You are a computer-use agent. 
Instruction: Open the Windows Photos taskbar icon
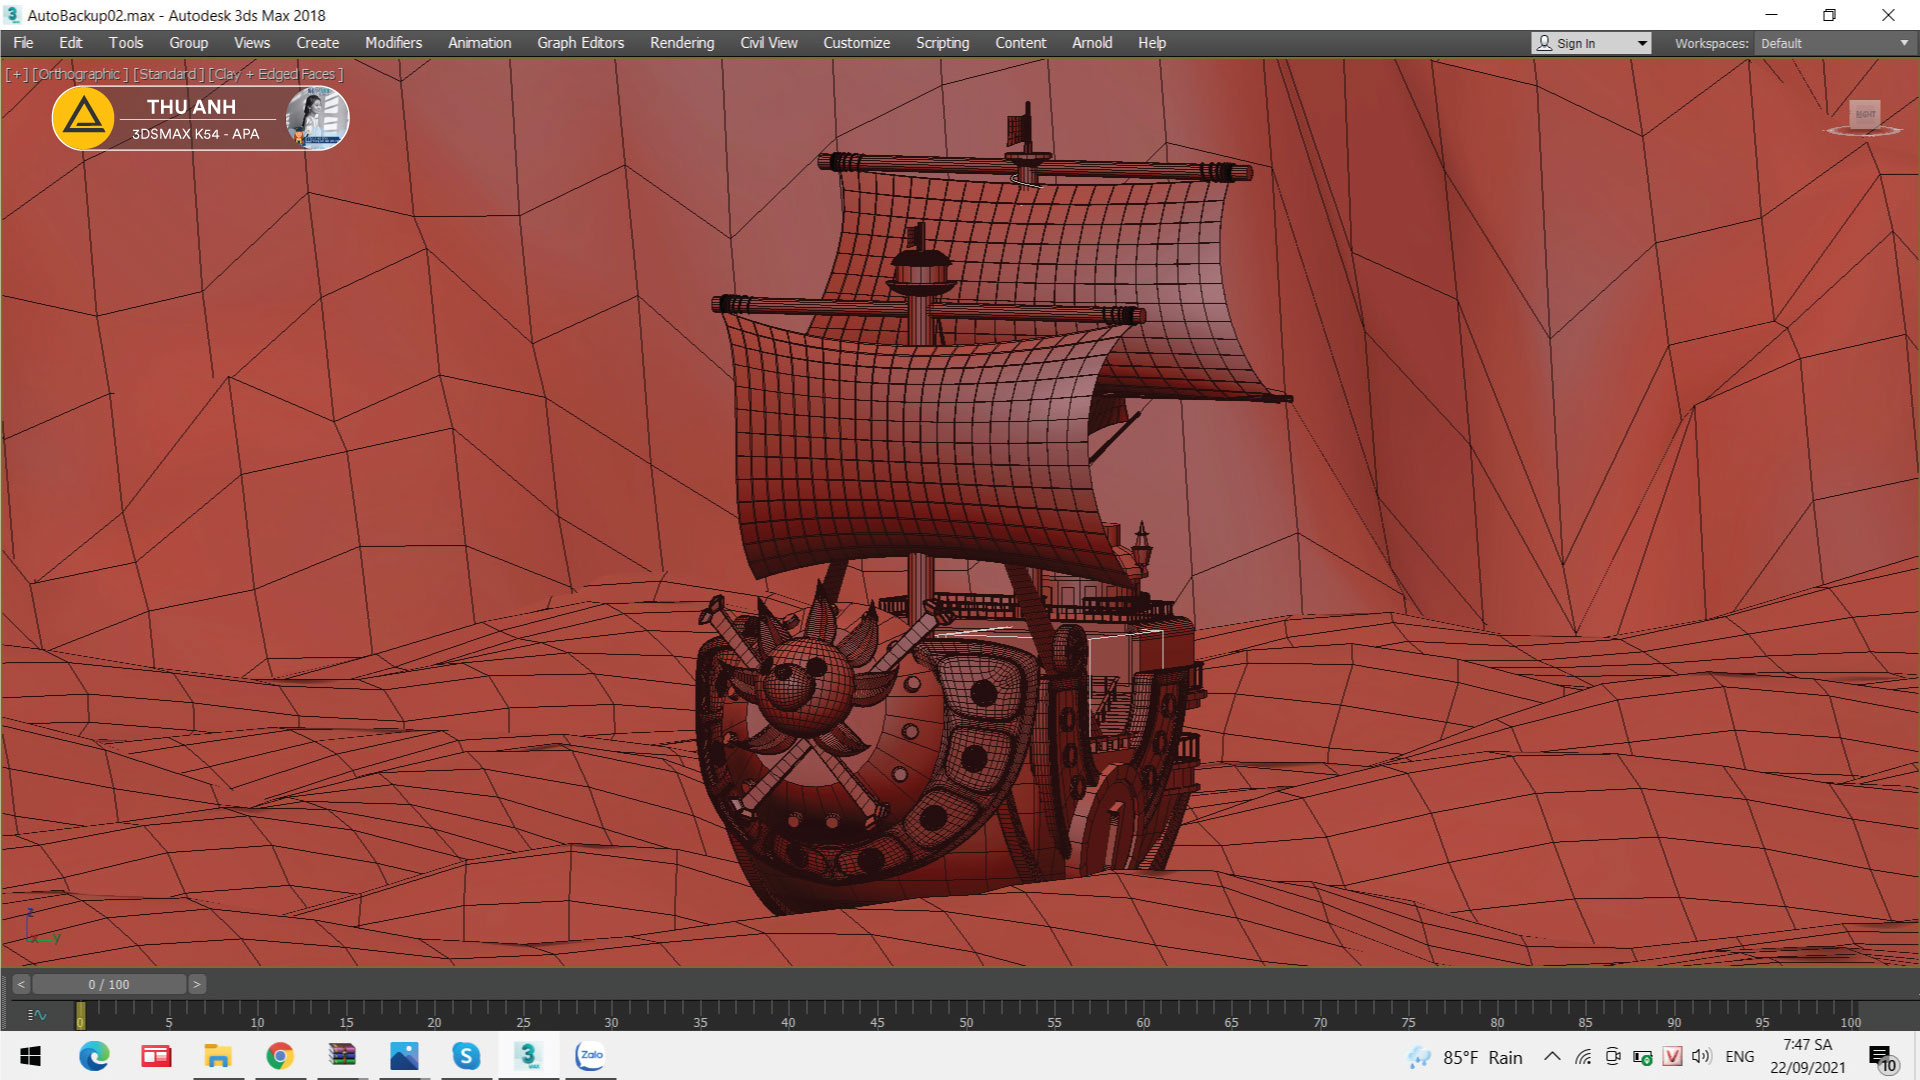(404, 1056)
